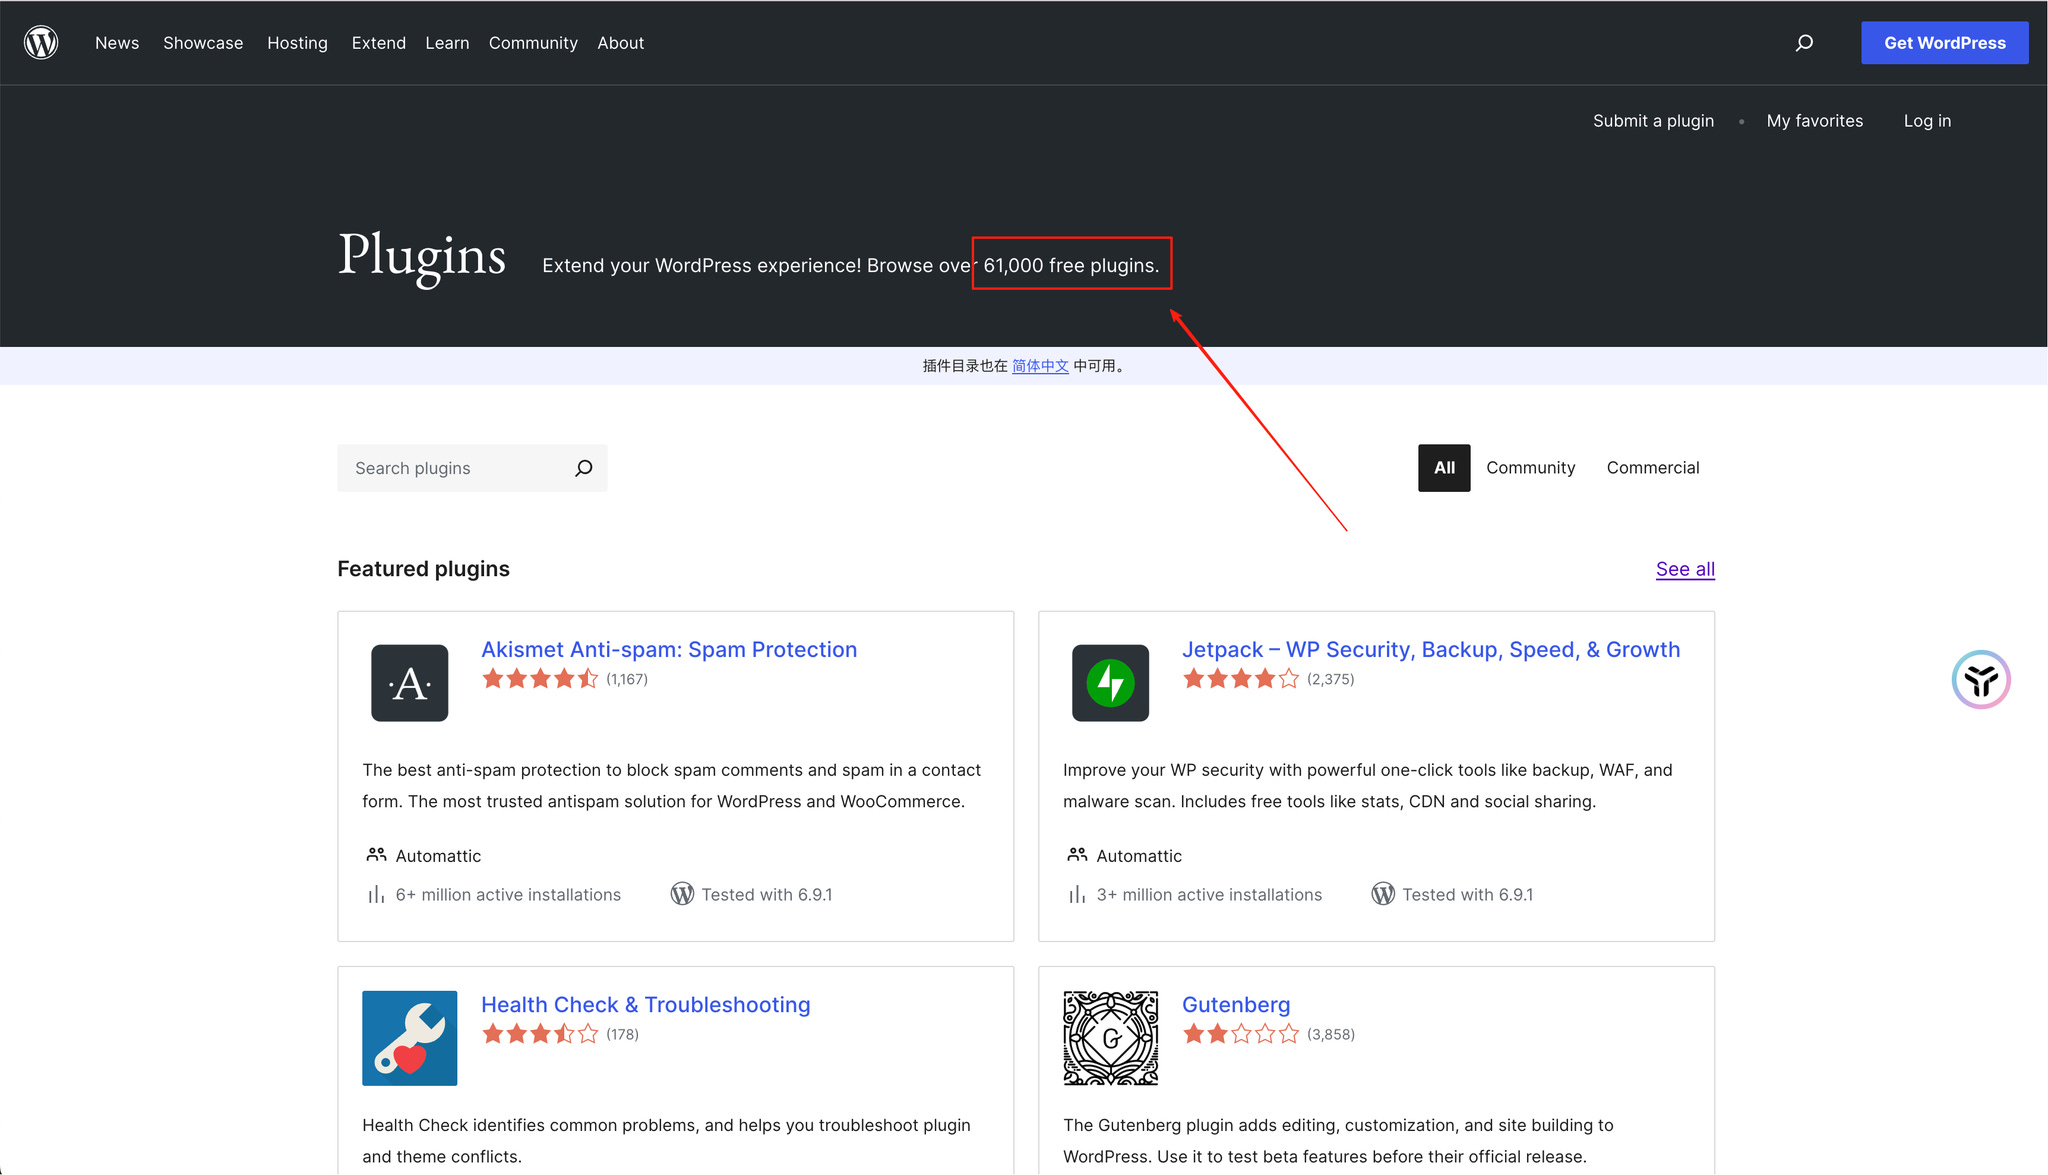Click the WordPress logo in header

[x=41, y=42]
